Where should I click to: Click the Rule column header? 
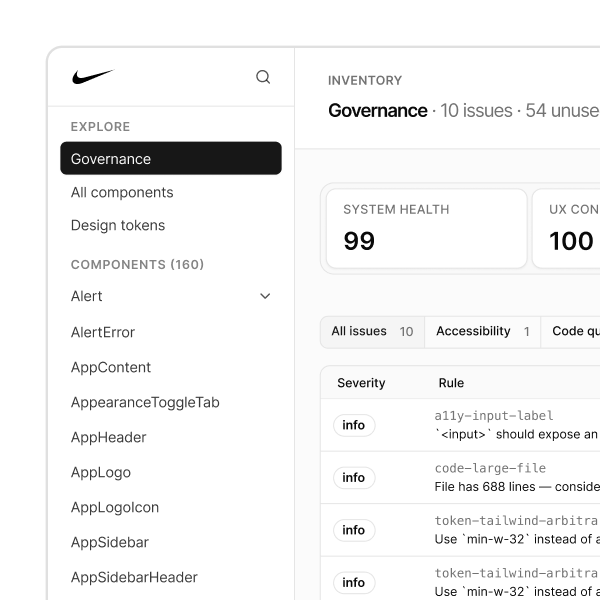451,383
